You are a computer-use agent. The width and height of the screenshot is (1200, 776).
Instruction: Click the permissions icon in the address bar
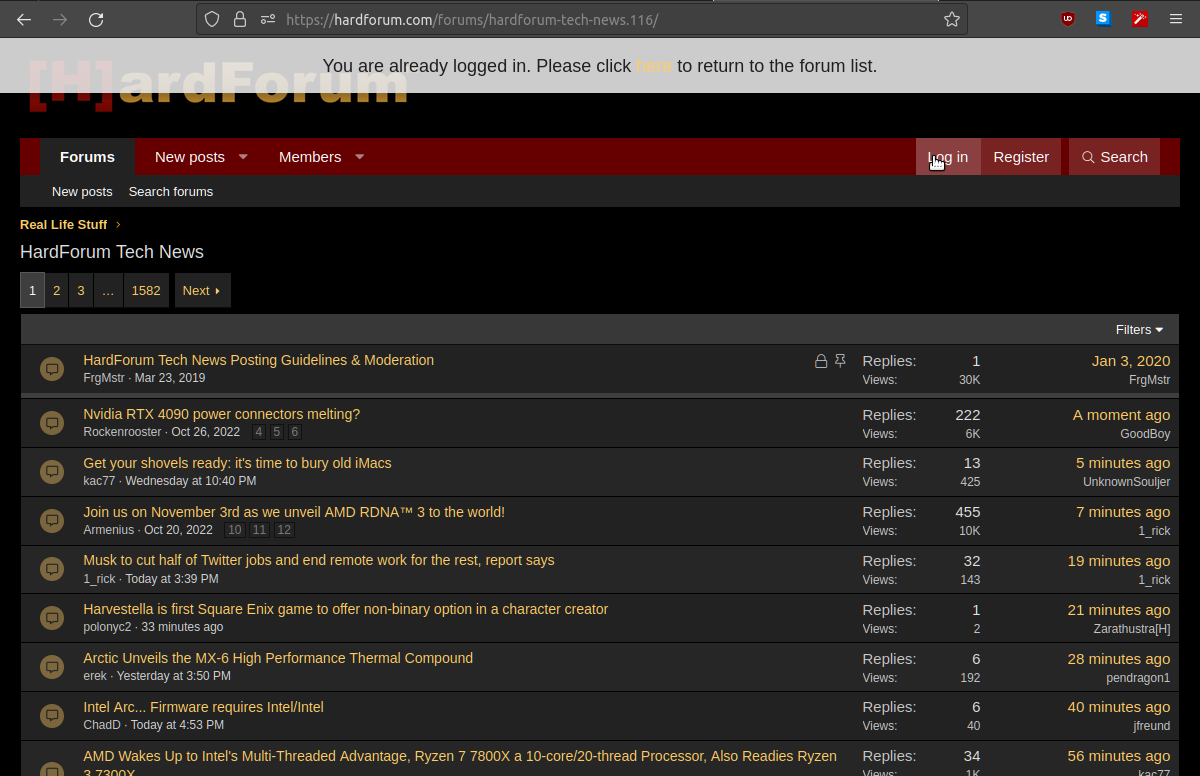(267, 19)
